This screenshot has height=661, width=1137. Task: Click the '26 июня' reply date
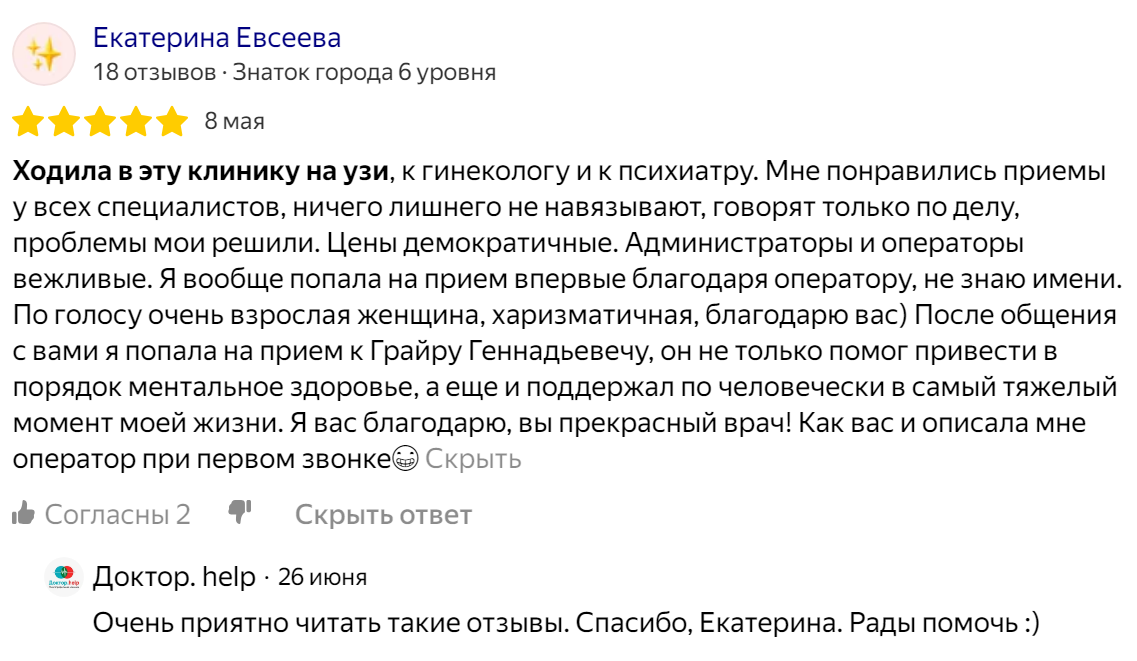click(x=322, y=578)
